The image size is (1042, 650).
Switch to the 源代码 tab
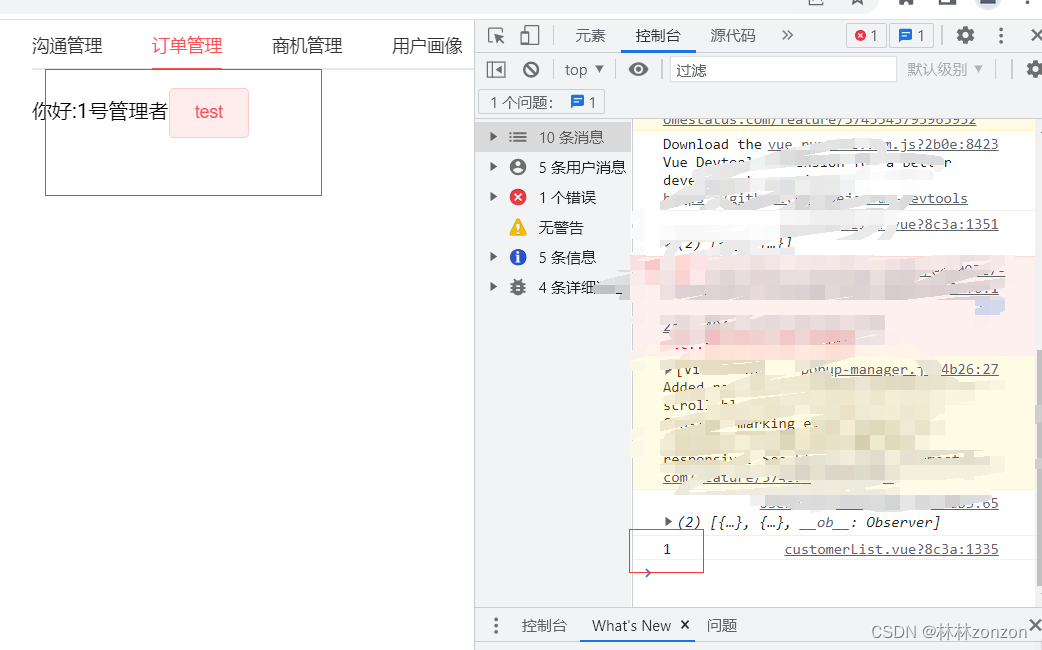[732, 34]
